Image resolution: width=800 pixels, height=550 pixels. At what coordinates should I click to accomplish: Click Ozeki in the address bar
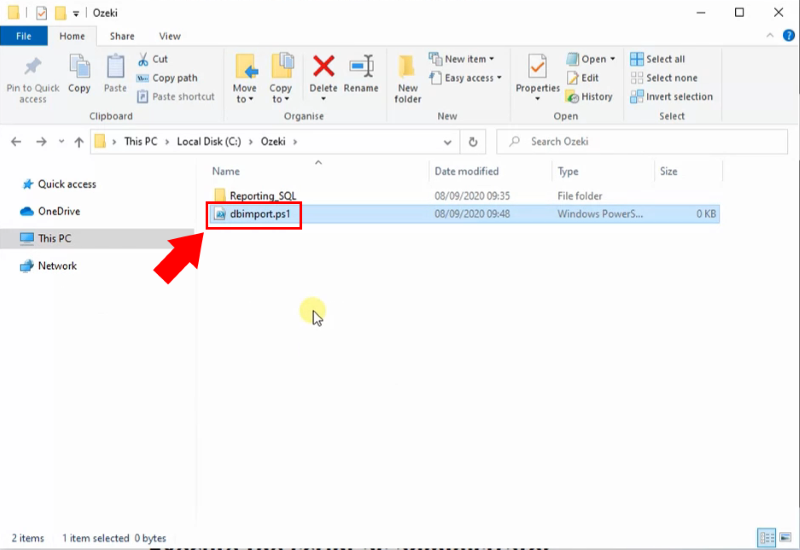tap(273, 141)
